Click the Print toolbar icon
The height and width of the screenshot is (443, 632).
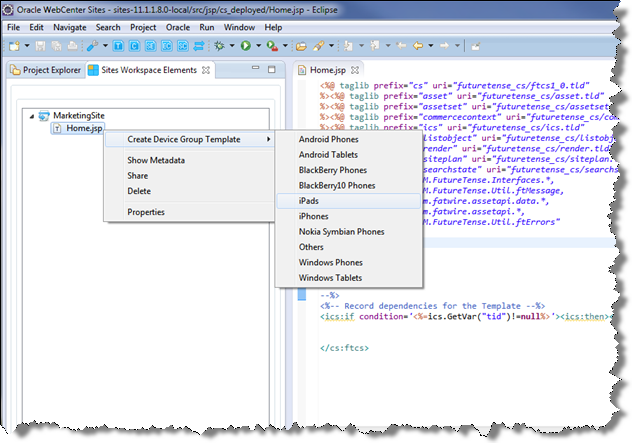tap(73, 46)
